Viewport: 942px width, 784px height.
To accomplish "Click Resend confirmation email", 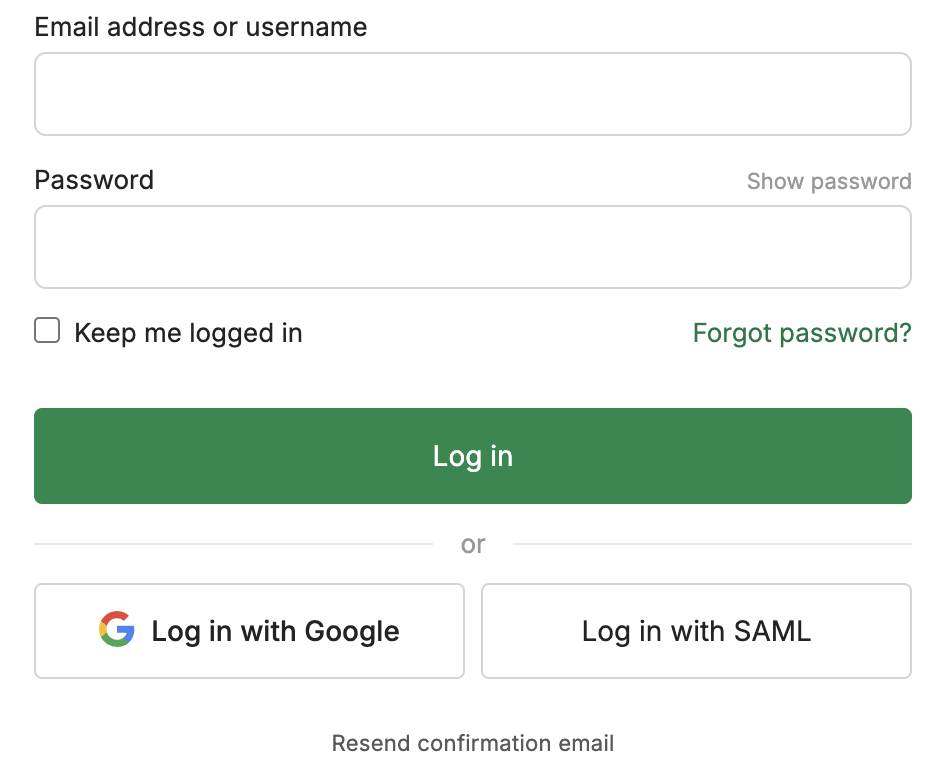I will [x=472, y=743].
